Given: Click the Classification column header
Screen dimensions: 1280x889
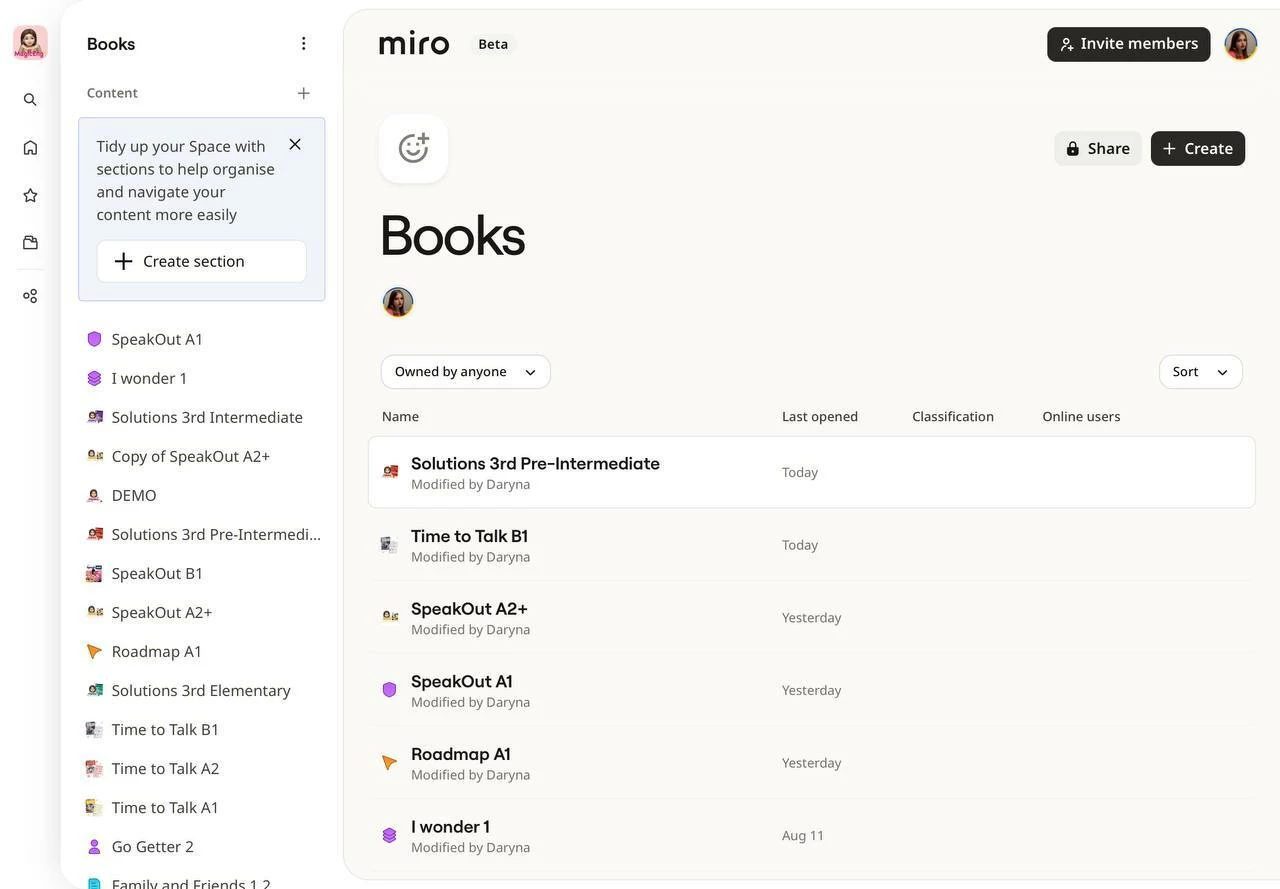Looking at the screenshot, I should pos(953,417).
